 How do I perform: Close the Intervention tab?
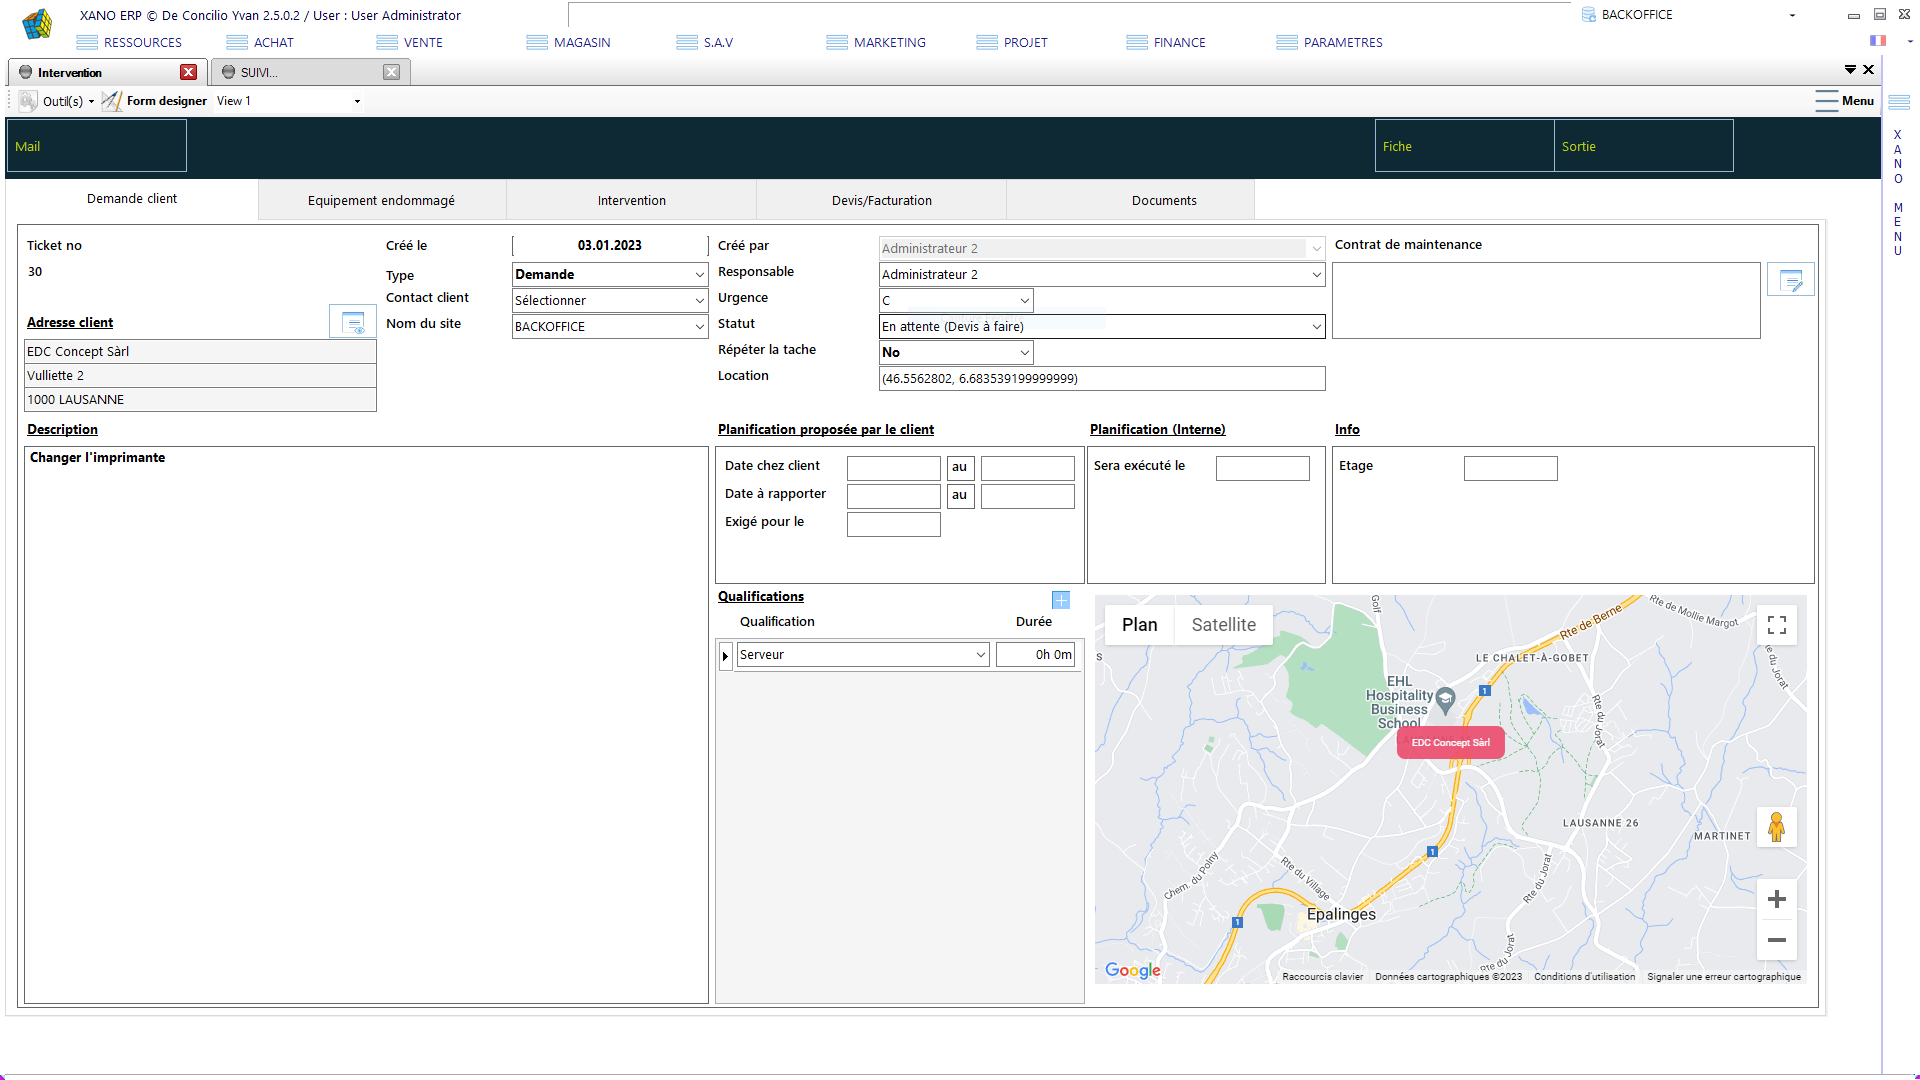[x=188, y=72]
